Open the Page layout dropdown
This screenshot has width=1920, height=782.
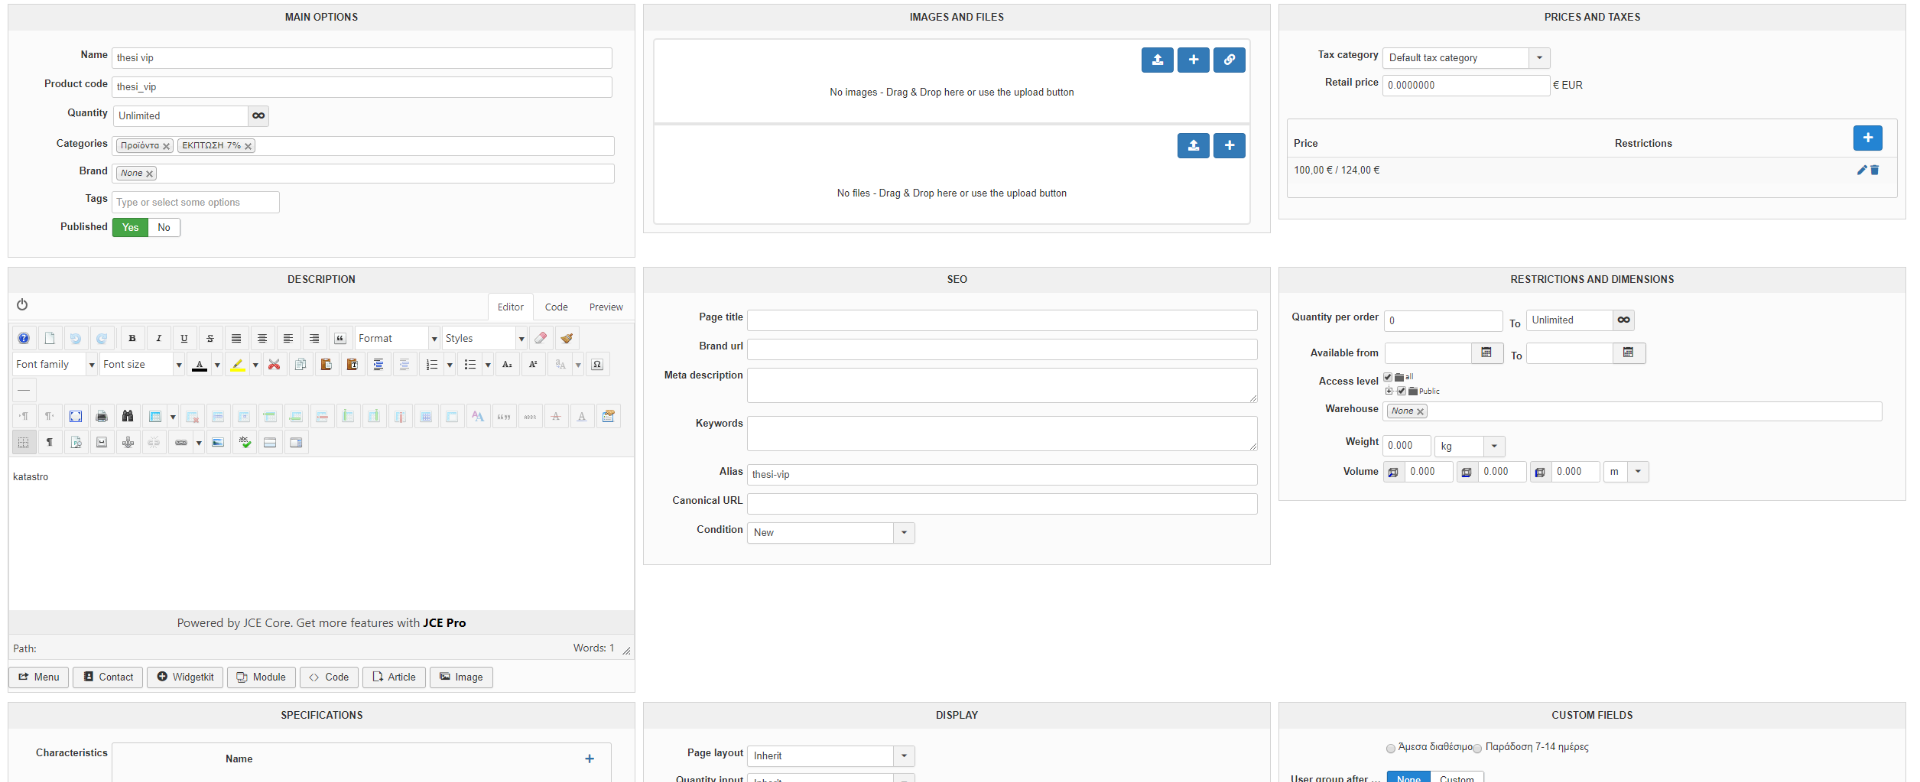point(831,756)
